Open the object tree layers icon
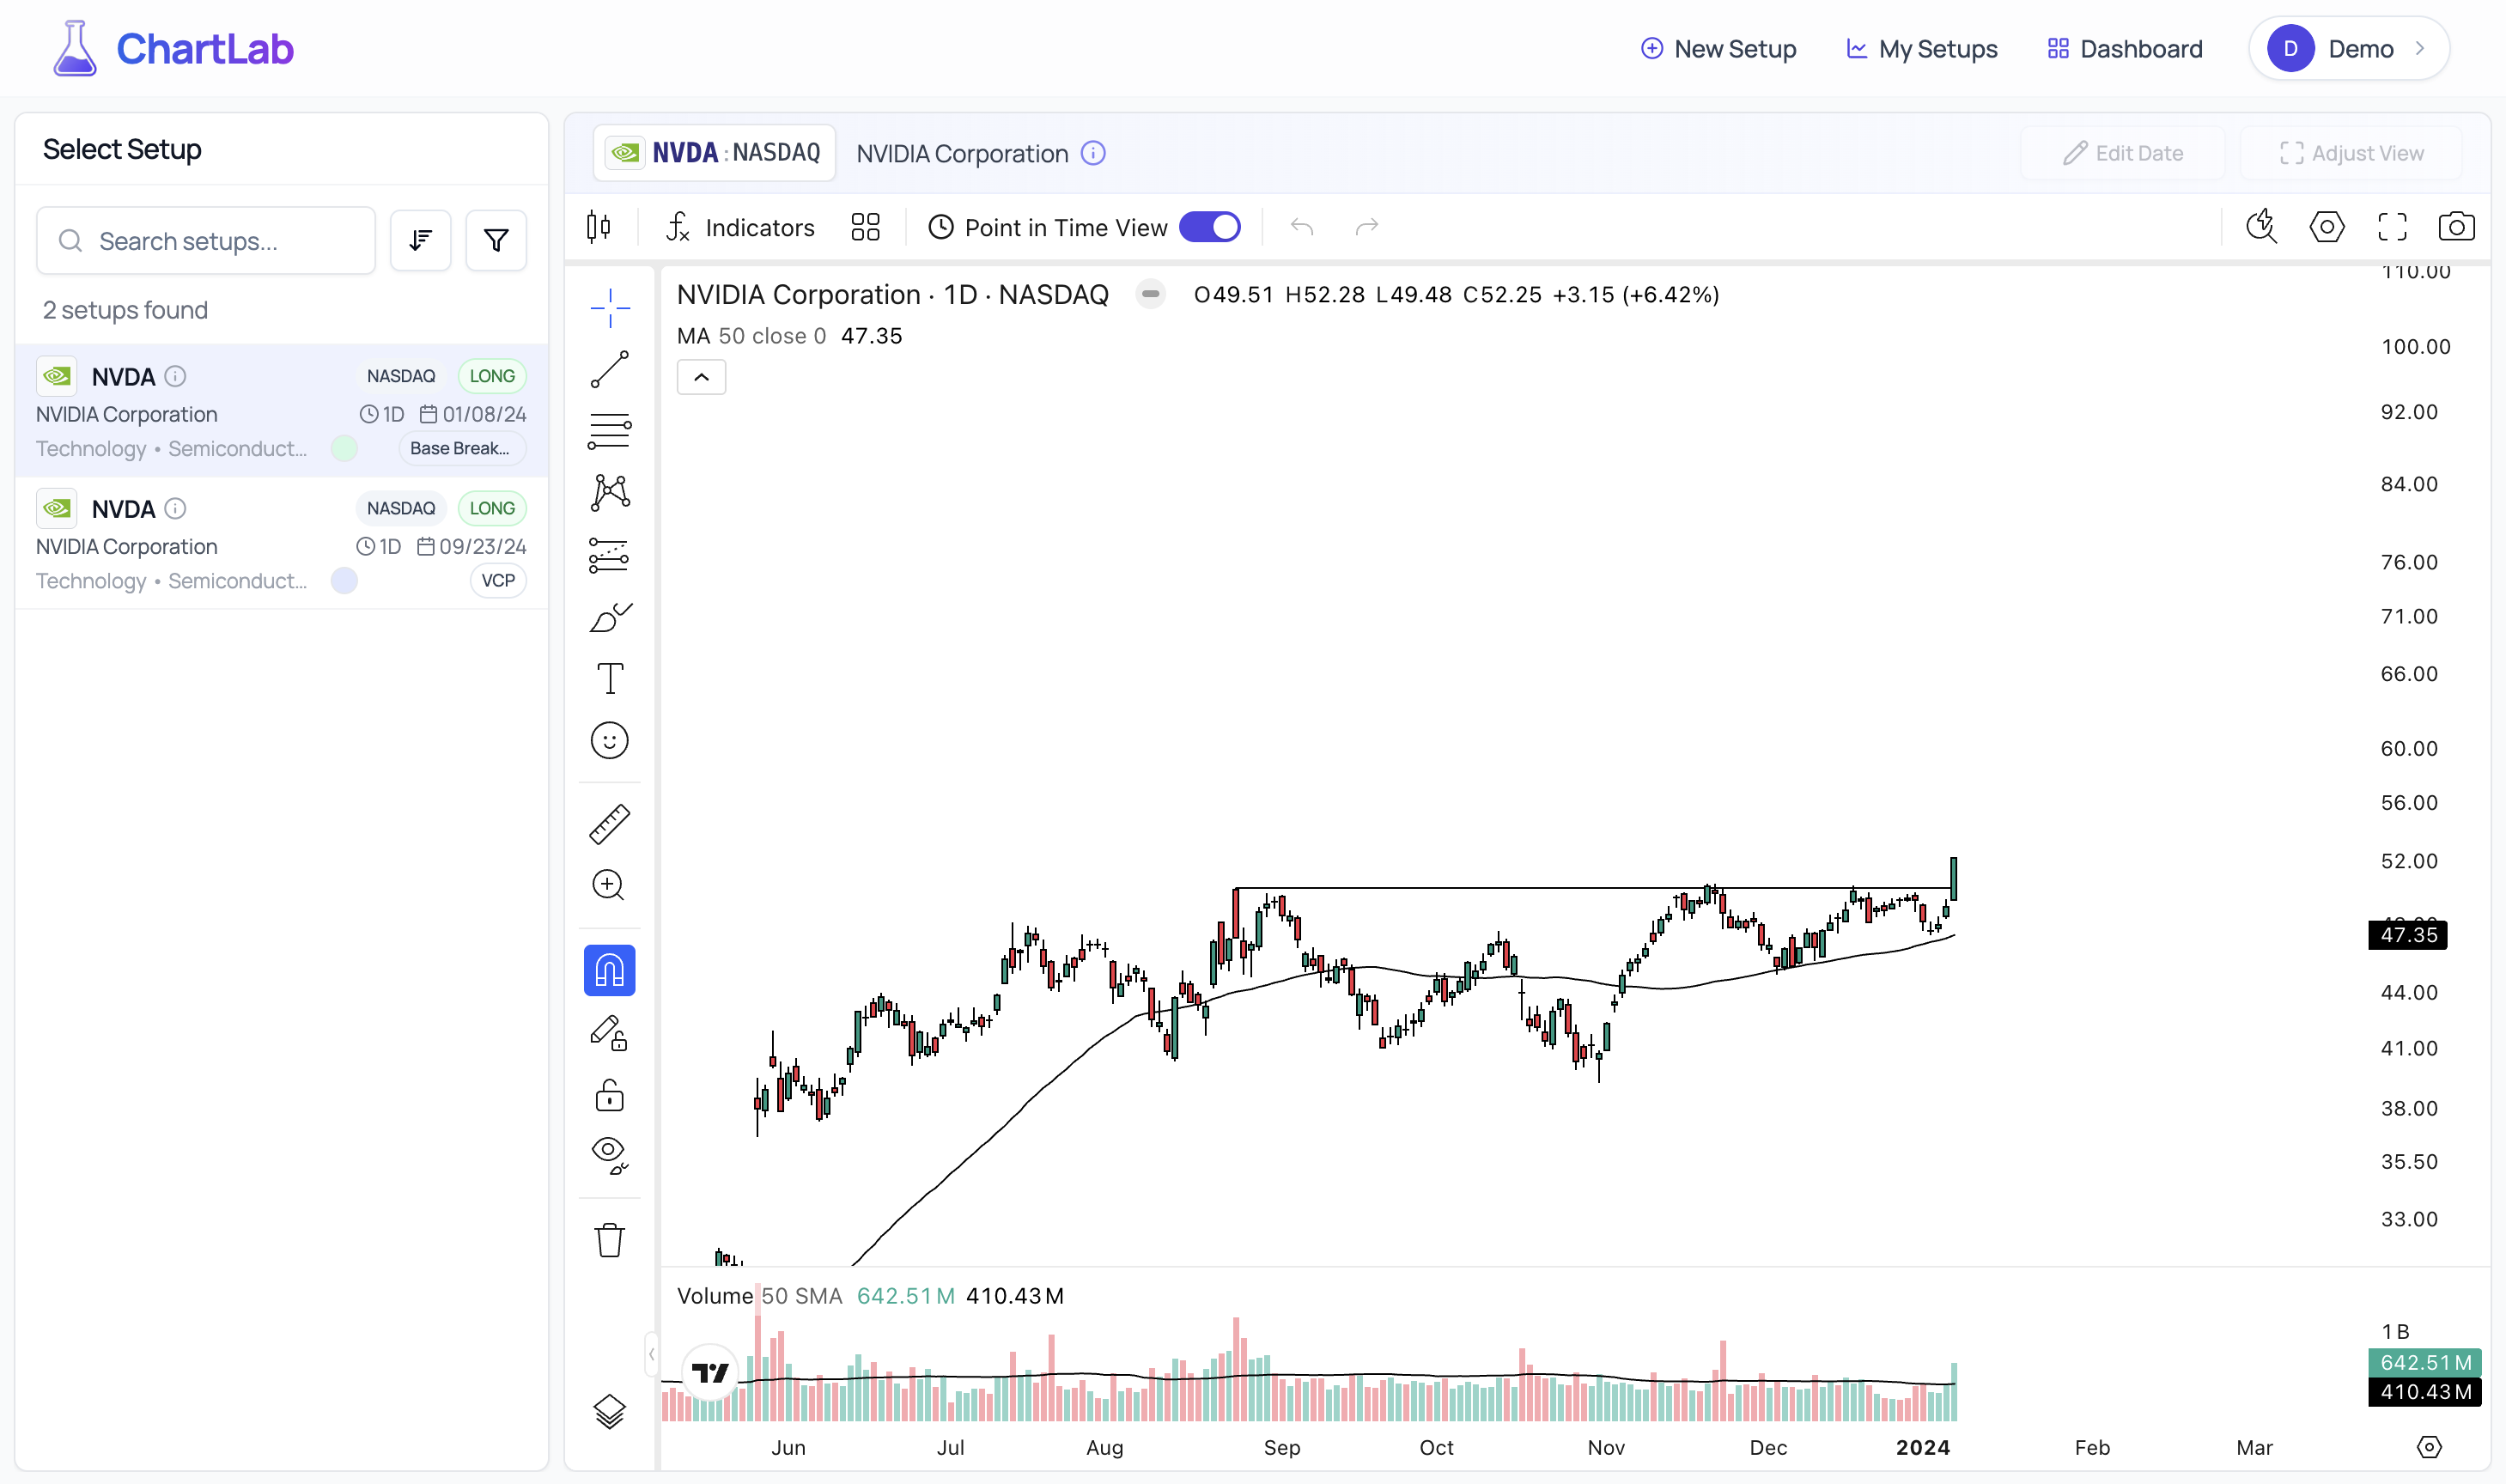 click(x=609, y=1412)
